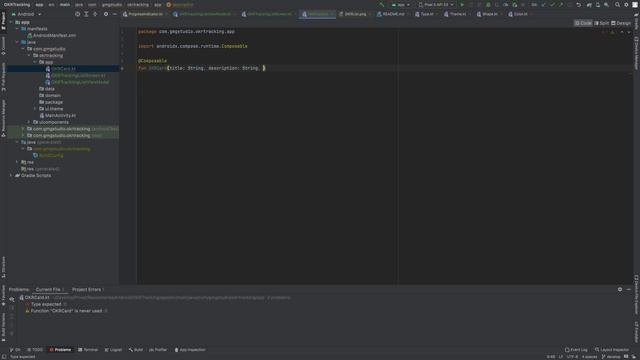
Task: Open the Event Log button
Action: tap(576, 350)
